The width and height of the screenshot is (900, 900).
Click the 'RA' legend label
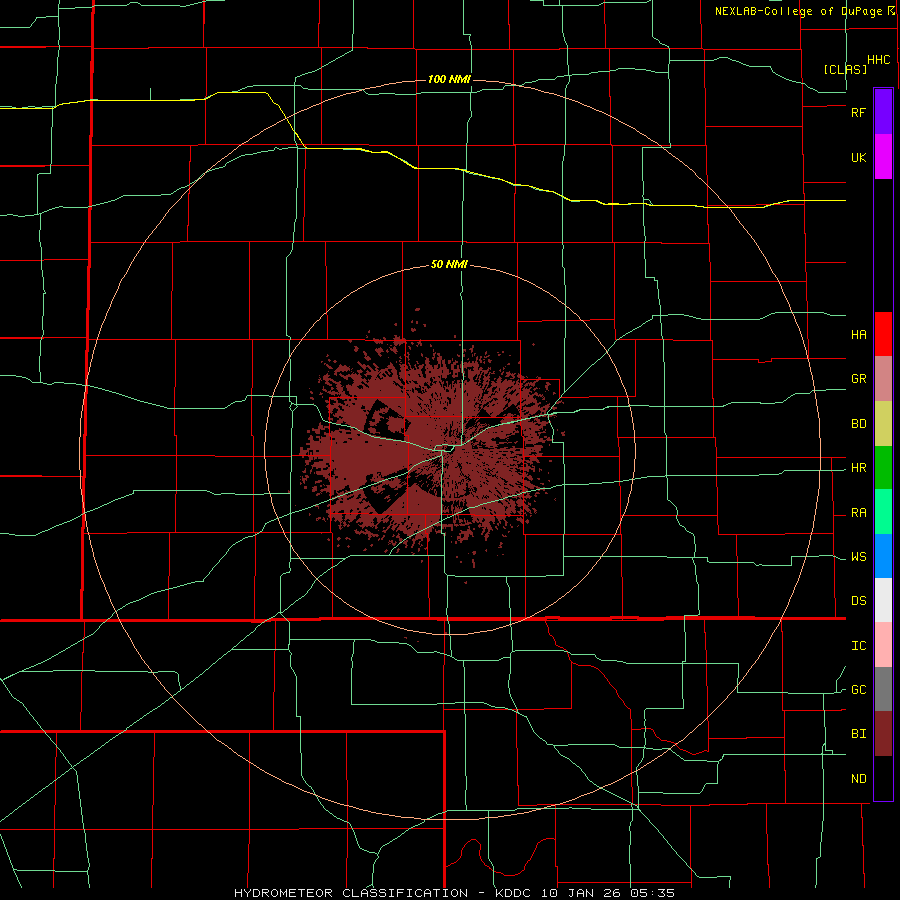coord(859,513)
